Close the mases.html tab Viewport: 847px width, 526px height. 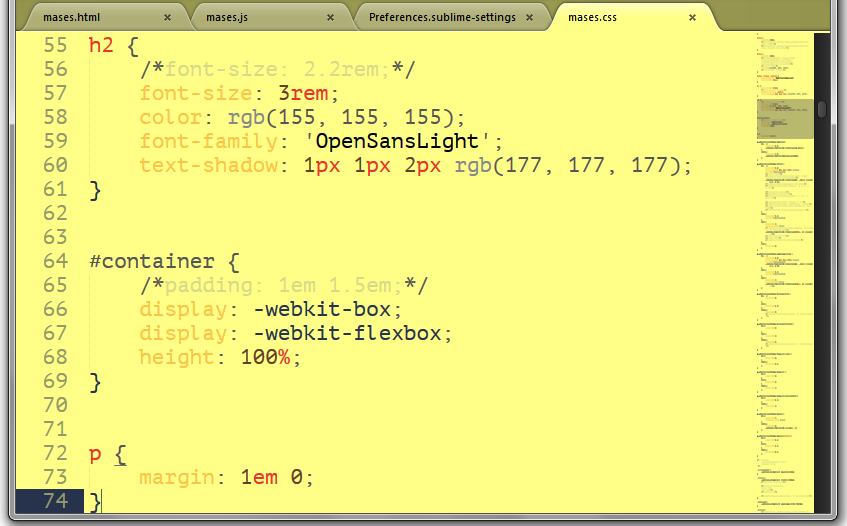(167, 17)
